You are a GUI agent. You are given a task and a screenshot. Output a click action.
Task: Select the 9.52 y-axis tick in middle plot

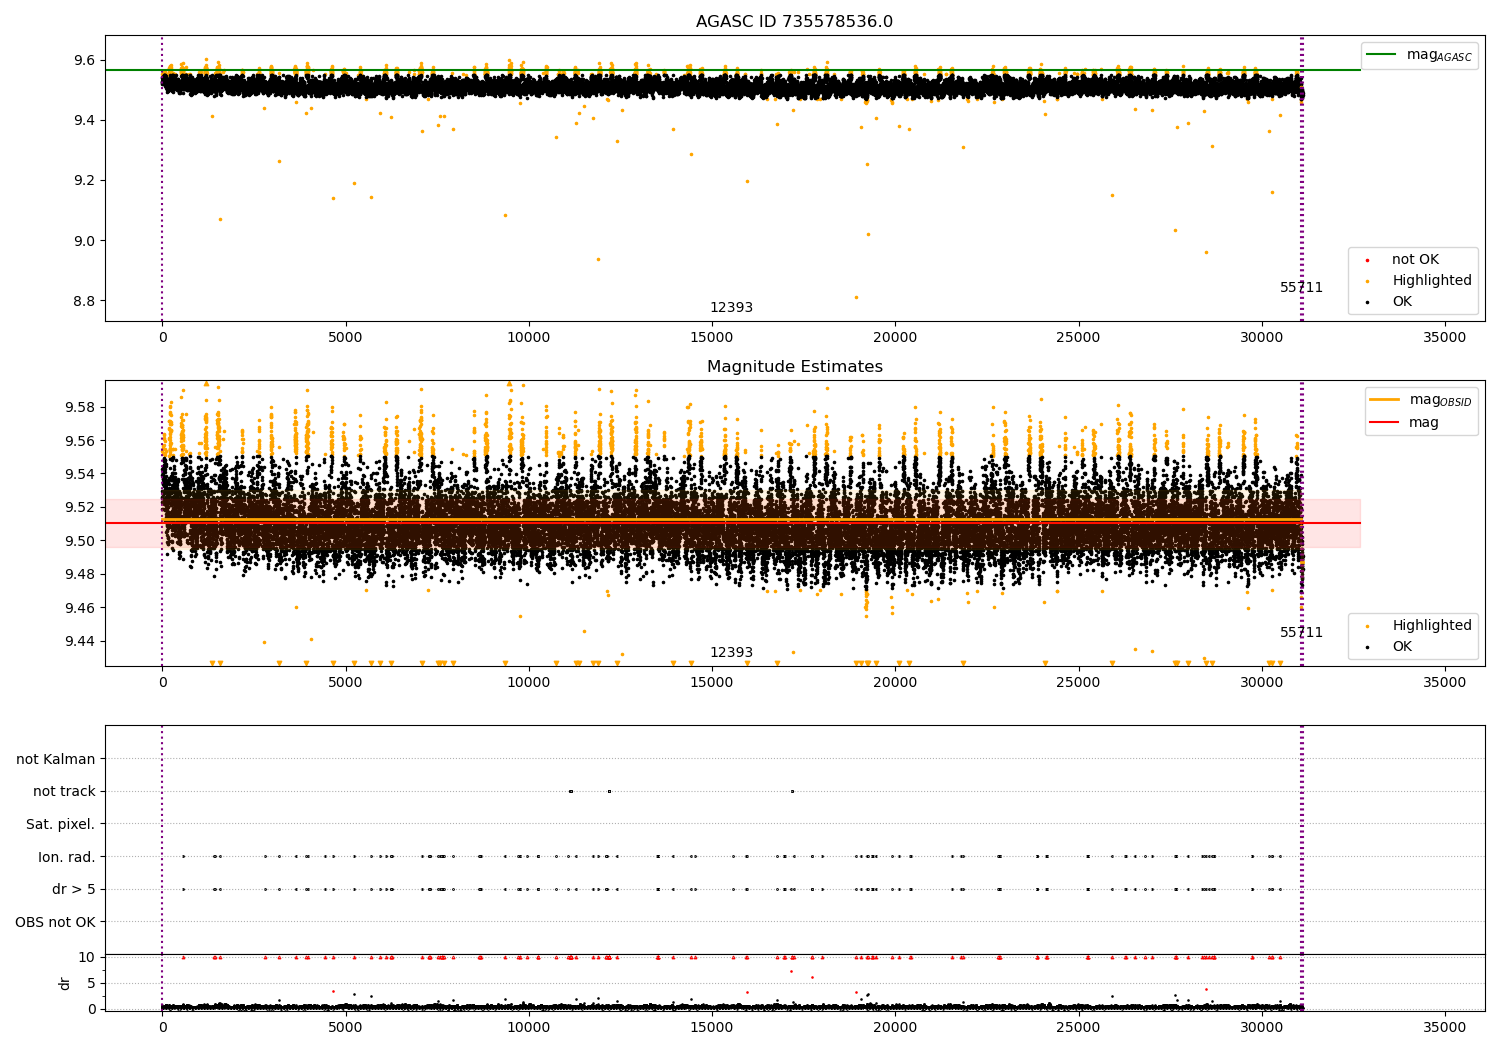point(80,508)
